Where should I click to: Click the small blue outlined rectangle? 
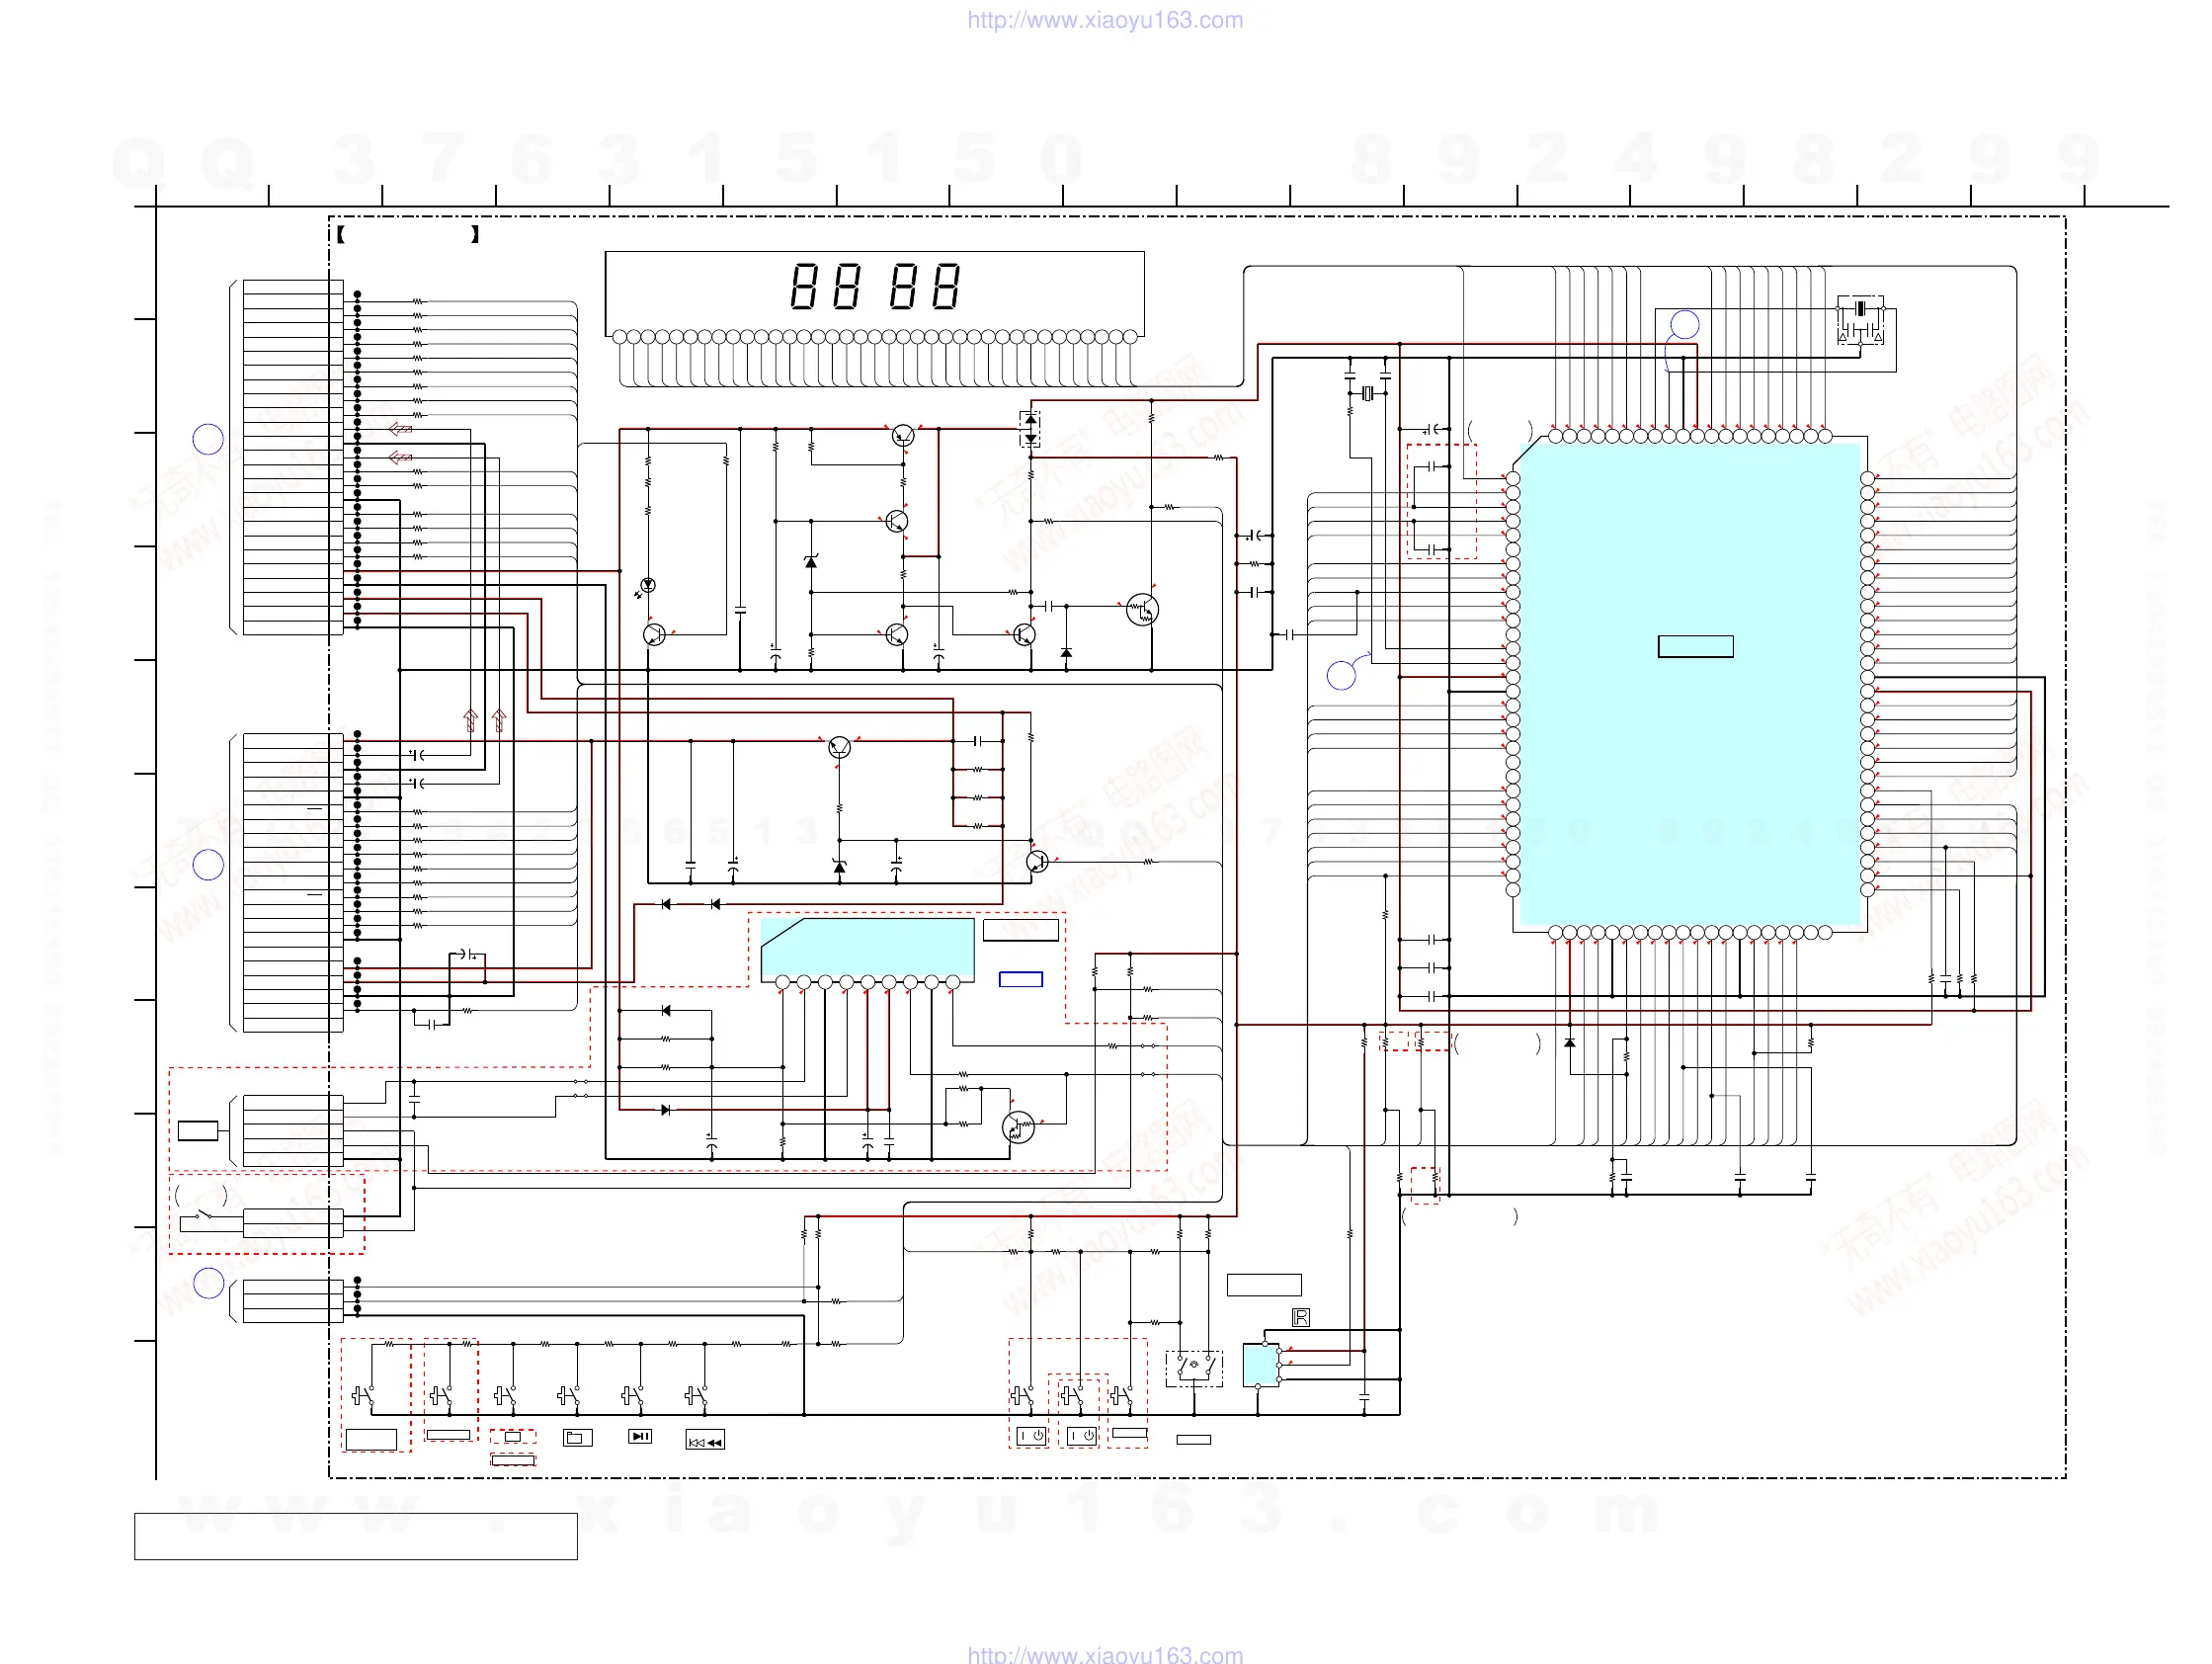pyautogui.click(x=1020, y=979)
